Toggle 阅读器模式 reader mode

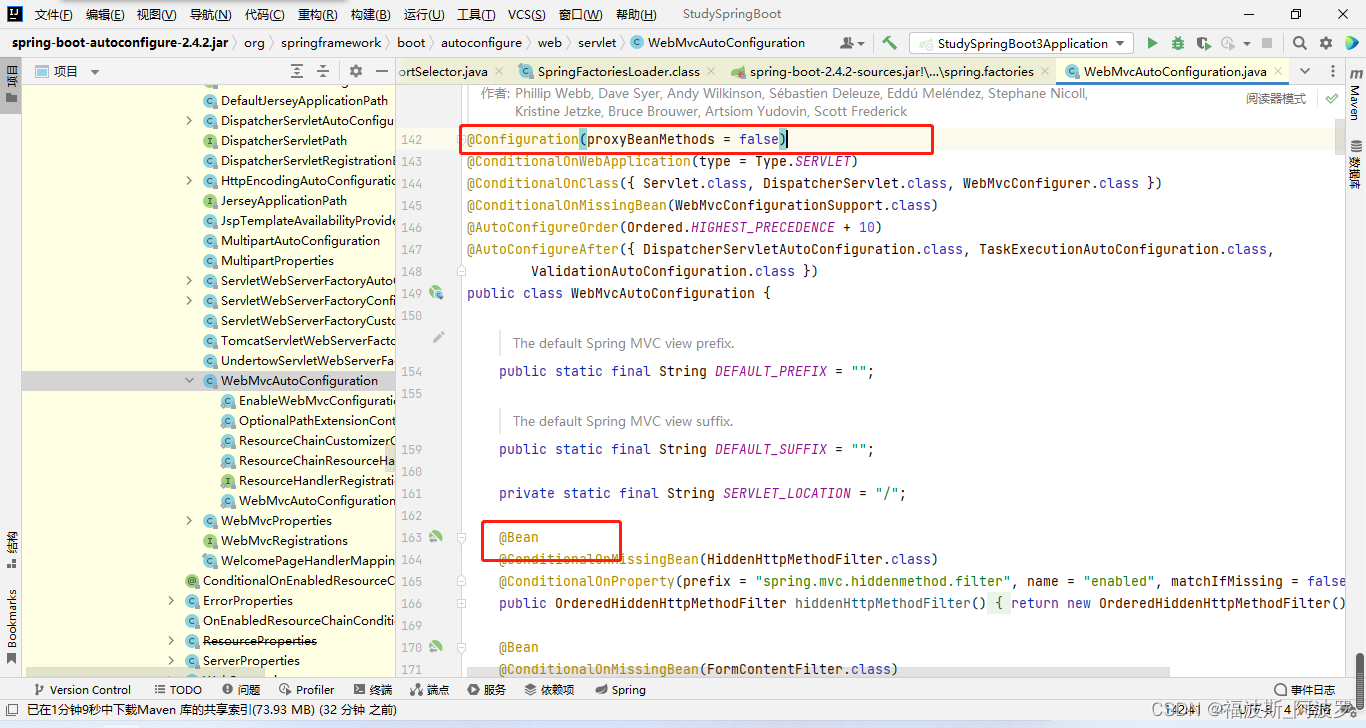tap(1275, 99)
